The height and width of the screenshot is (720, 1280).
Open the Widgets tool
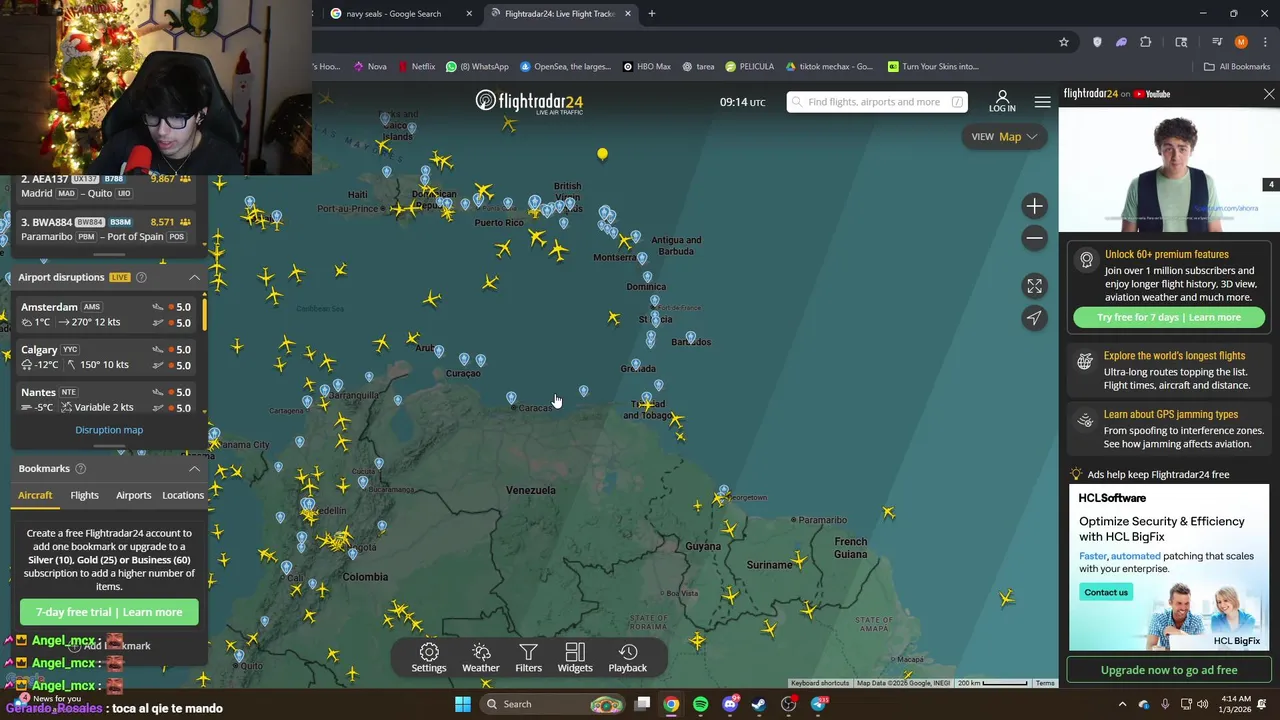coord(575,658)
